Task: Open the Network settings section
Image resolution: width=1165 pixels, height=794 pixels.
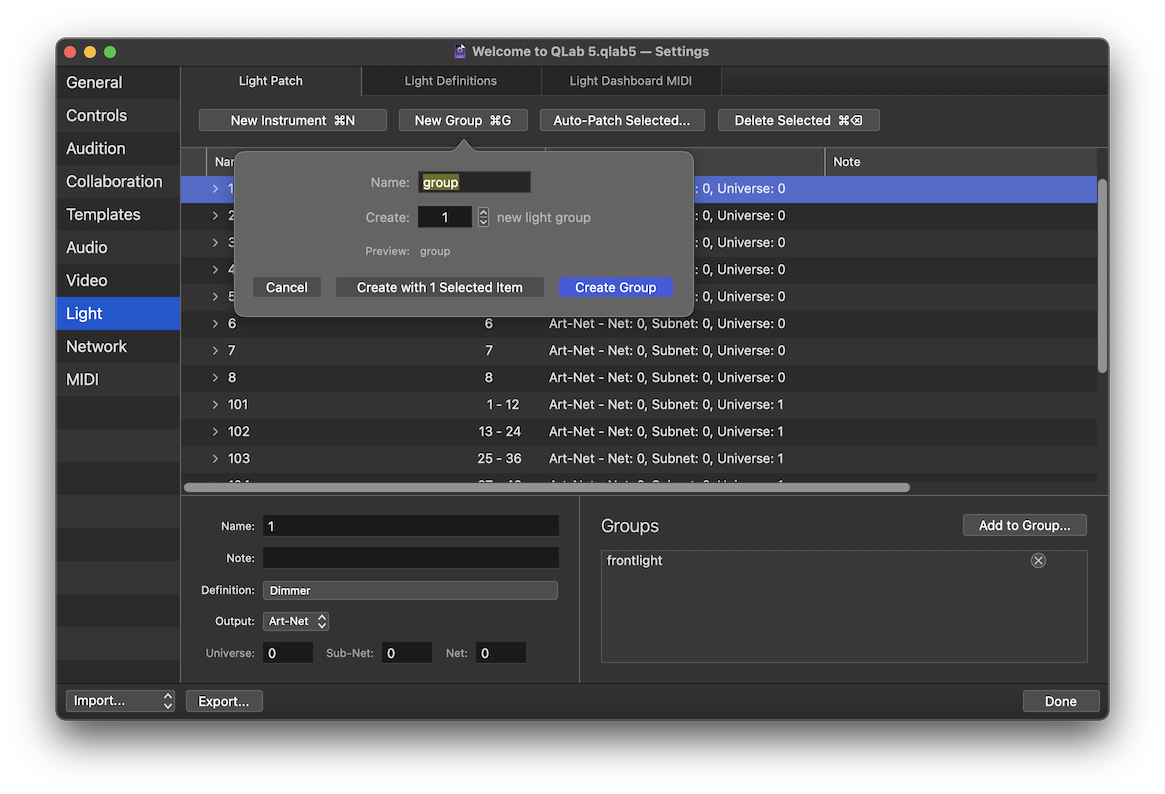Action: point(96,347)
